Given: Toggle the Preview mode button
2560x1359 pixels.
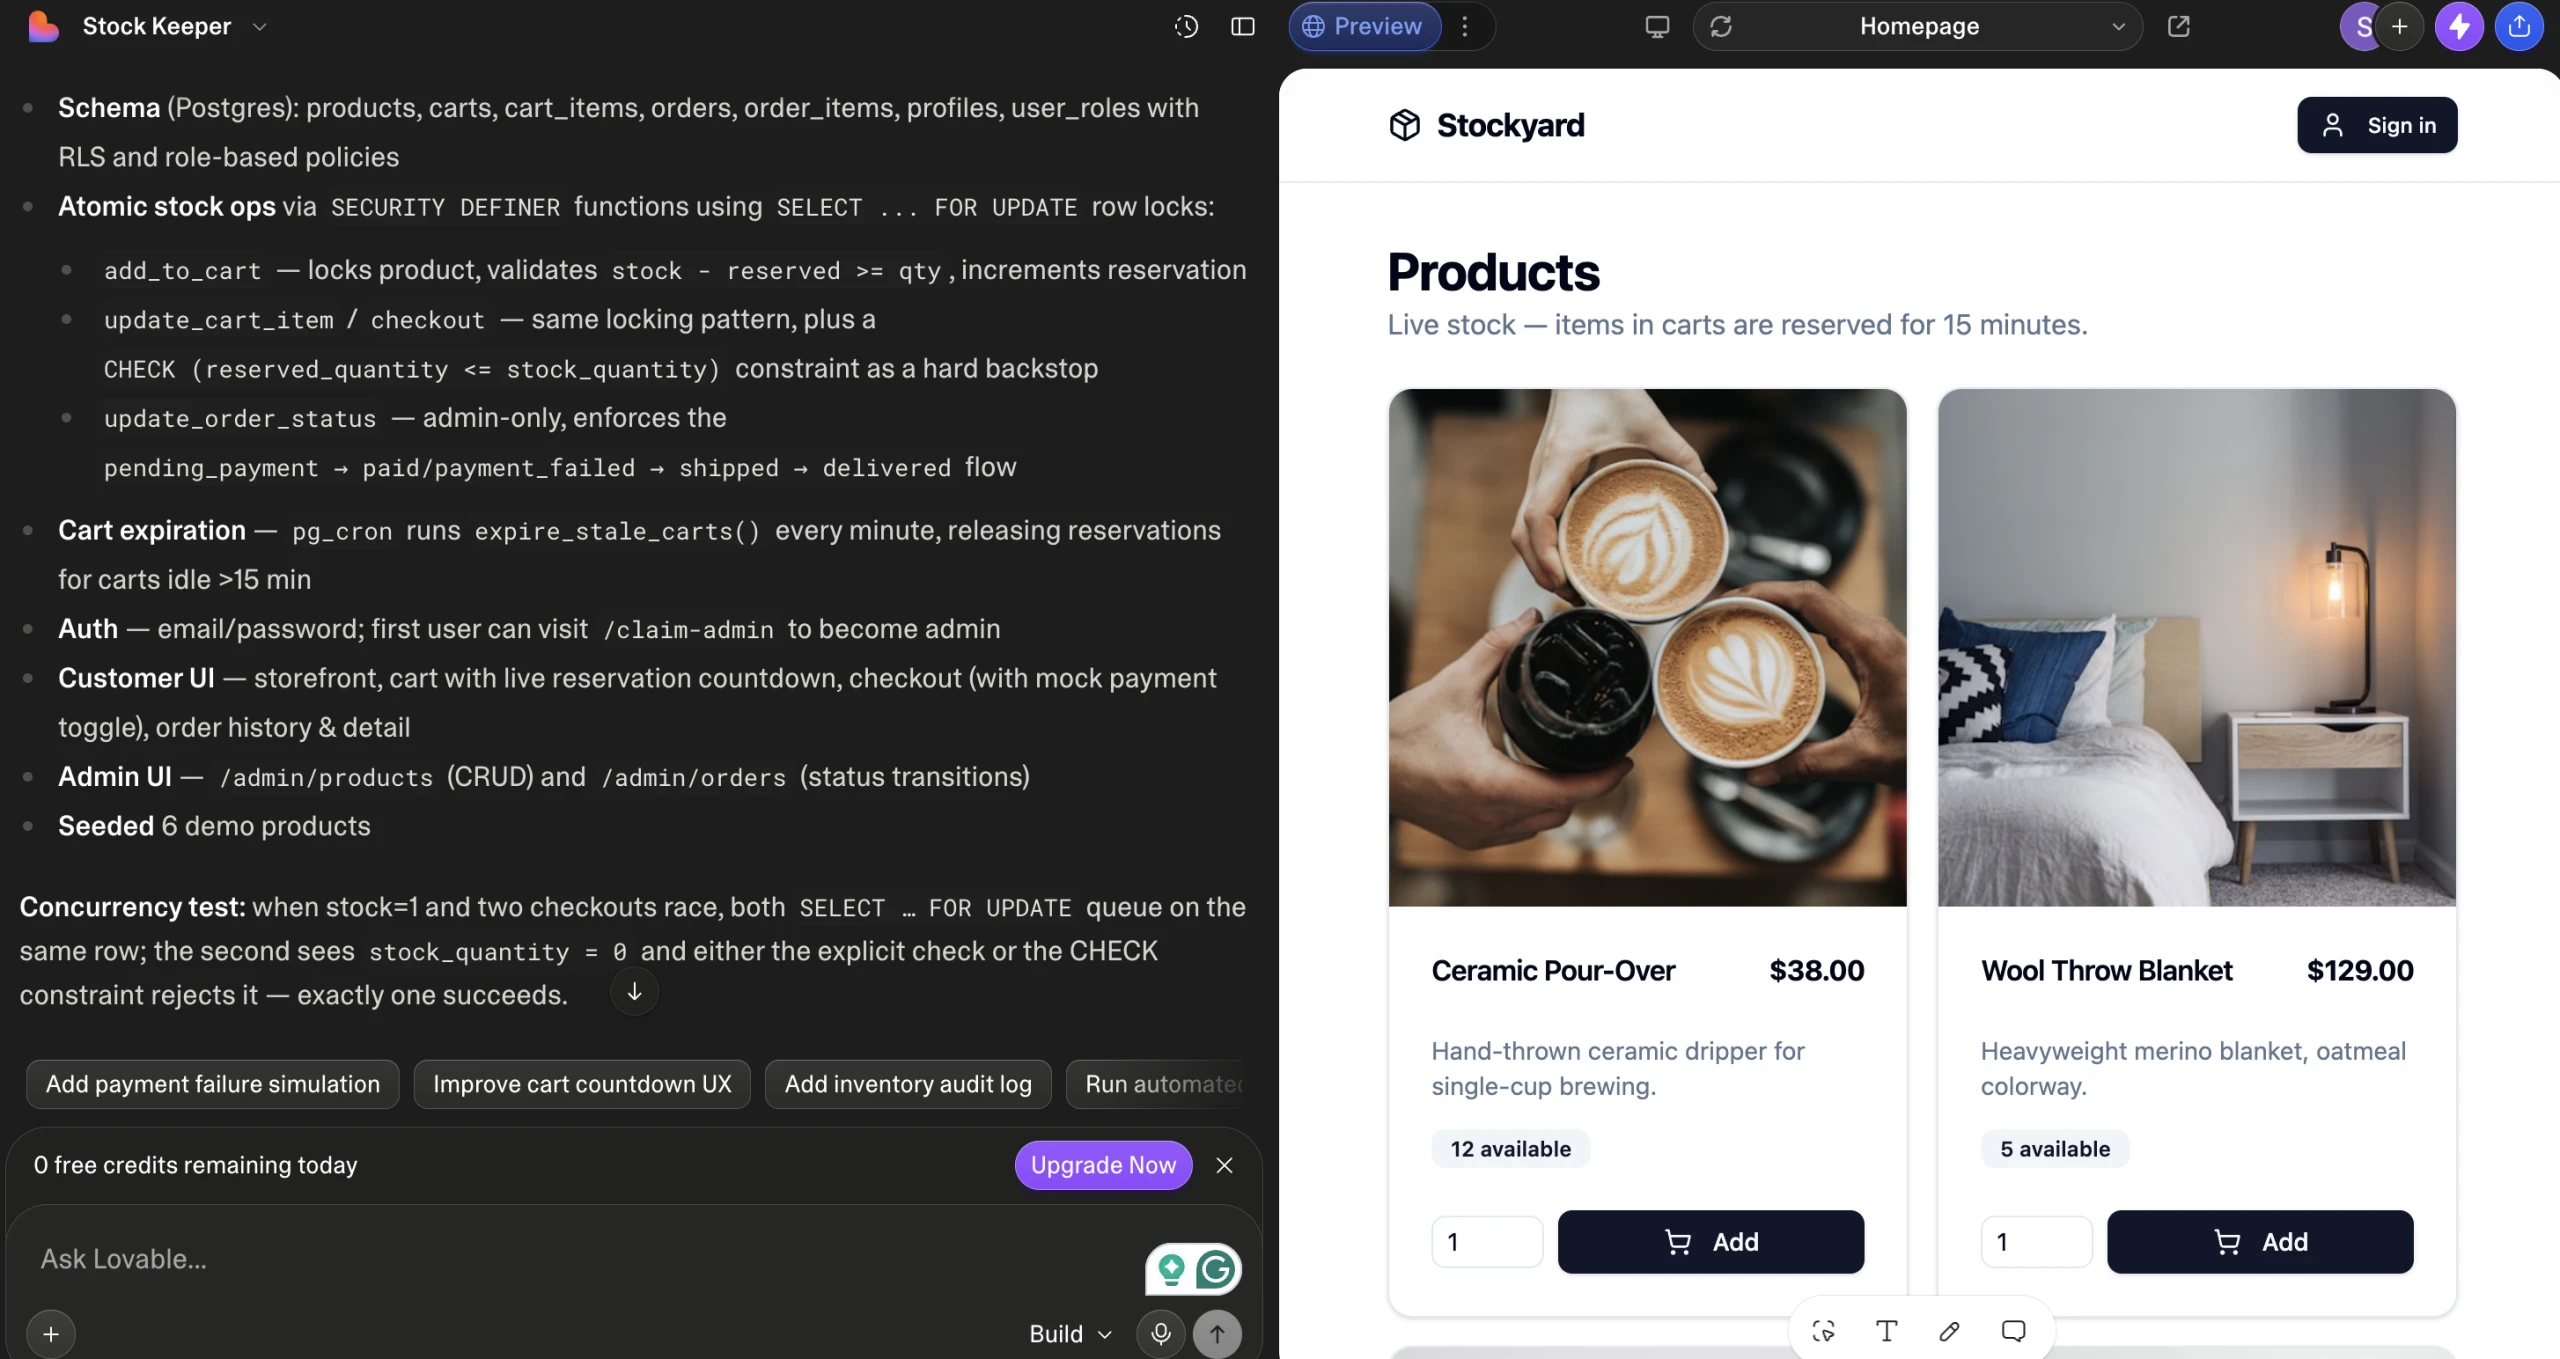Looking at the screenshot, I should tap(1364, 26).
